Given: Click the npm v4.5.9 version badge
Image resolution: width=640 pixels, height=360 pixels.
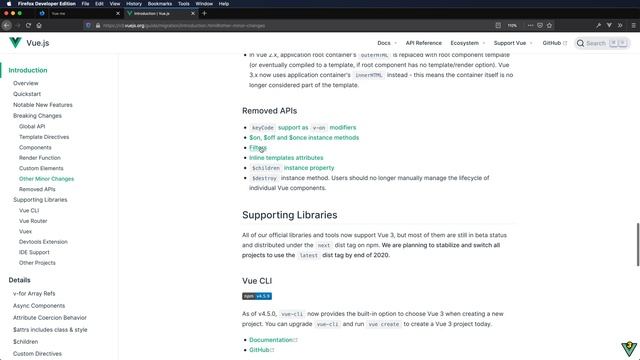Looking at the screenshot, I should [x=257, y=296].
